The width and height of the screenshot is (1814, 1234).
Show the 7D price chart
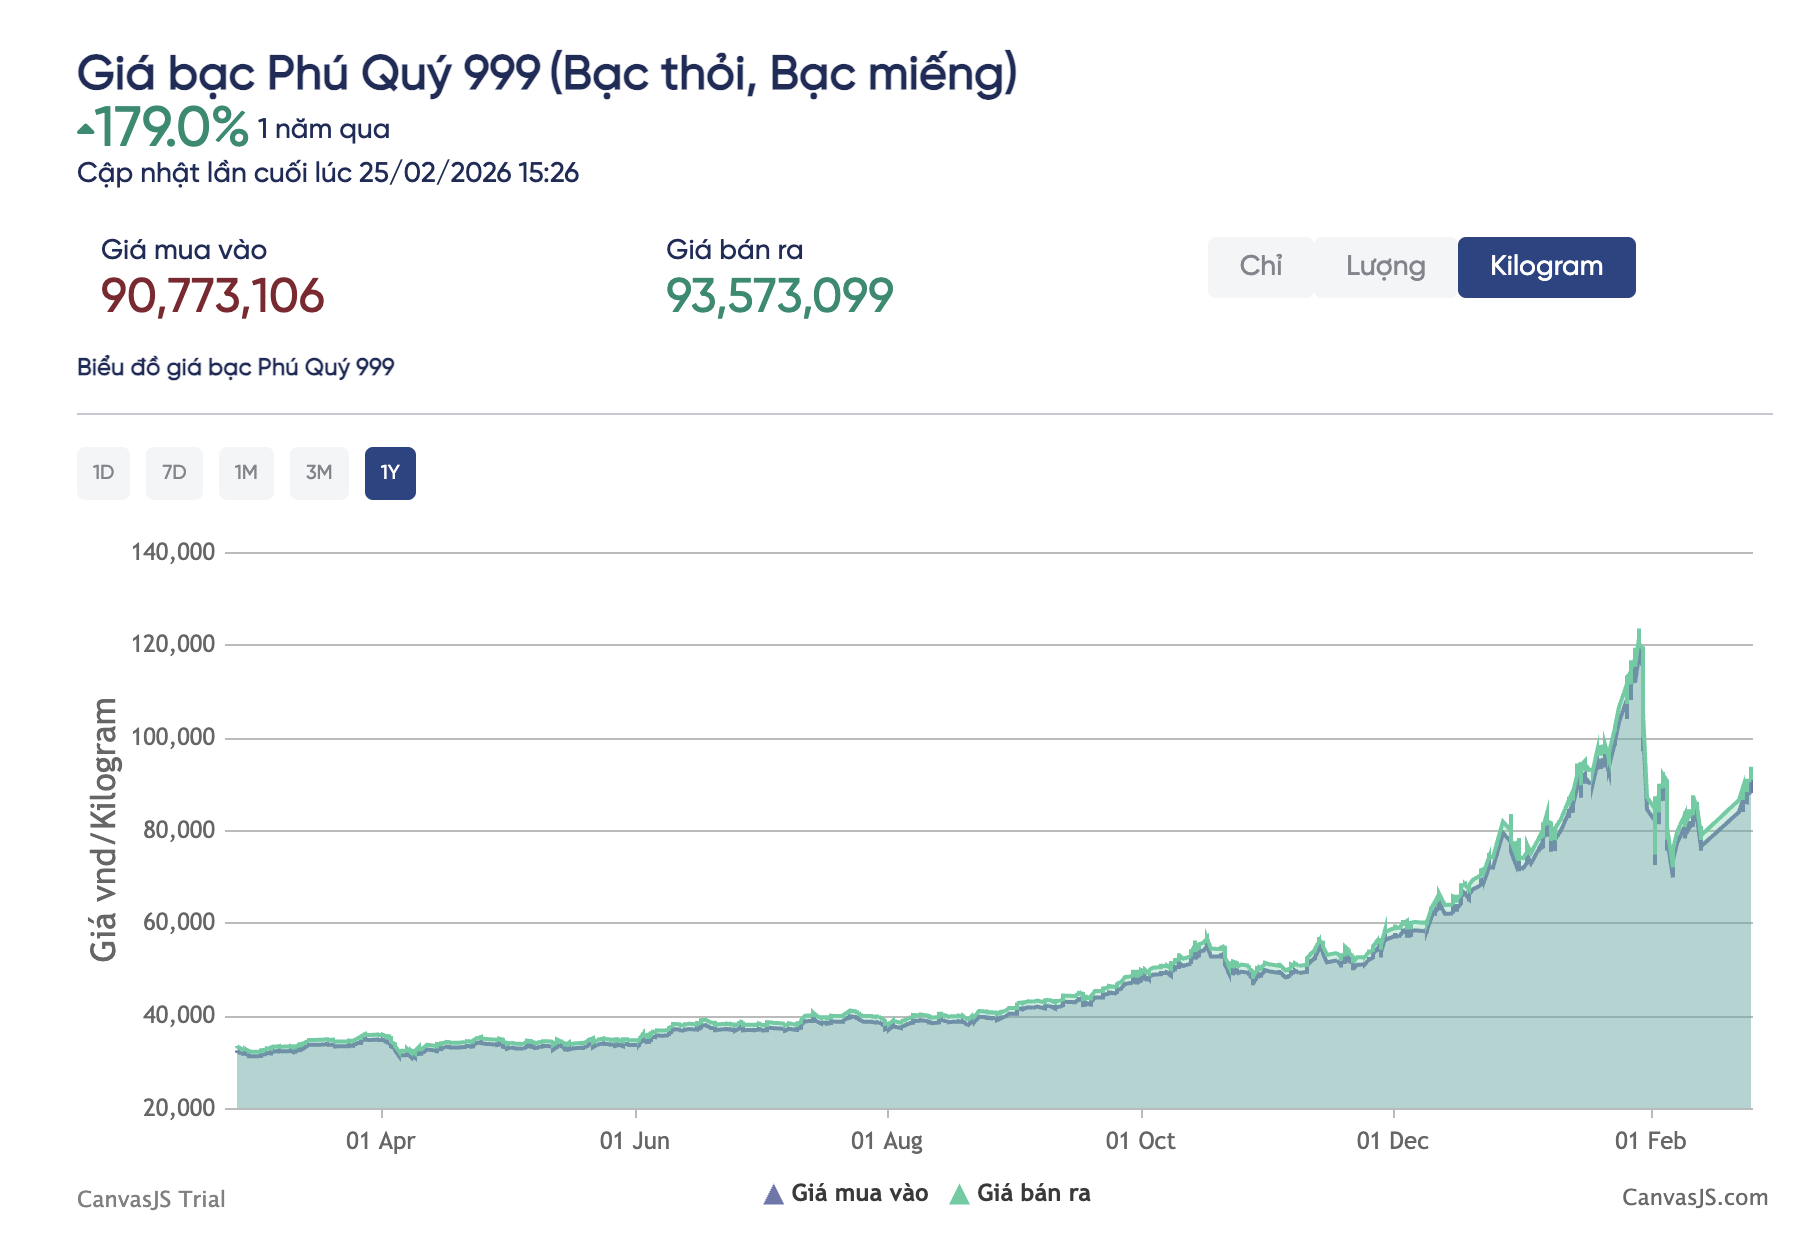174,472
